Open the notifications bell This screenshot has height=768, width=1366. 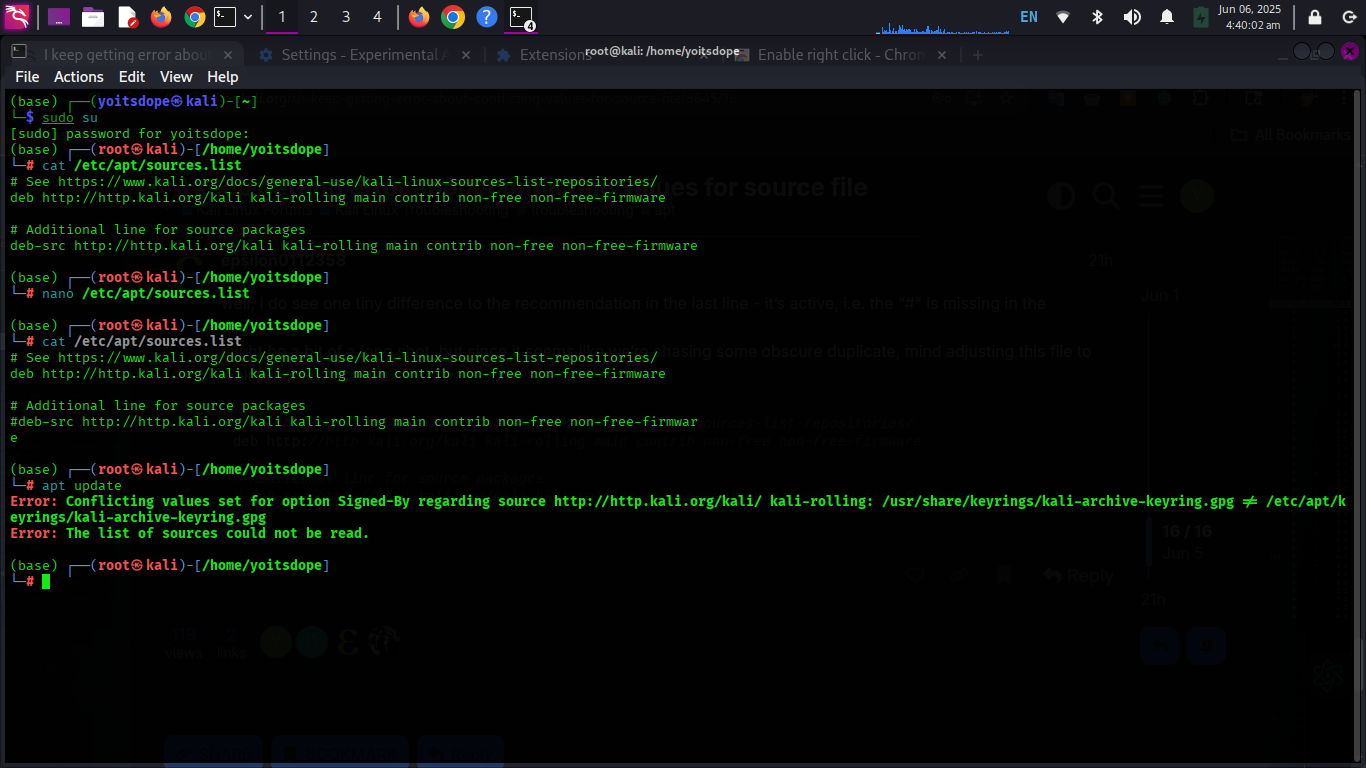coord(1167,16)
